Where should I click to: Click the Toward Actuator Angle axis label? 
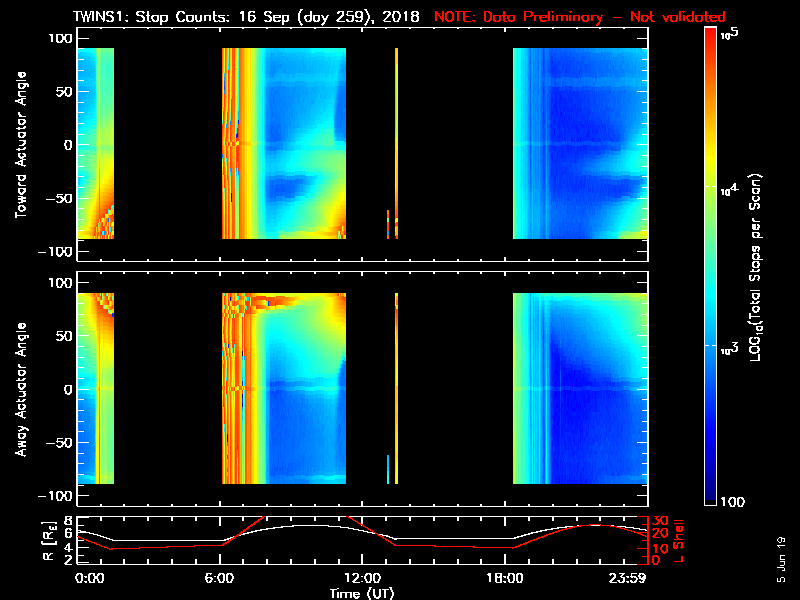21,145
